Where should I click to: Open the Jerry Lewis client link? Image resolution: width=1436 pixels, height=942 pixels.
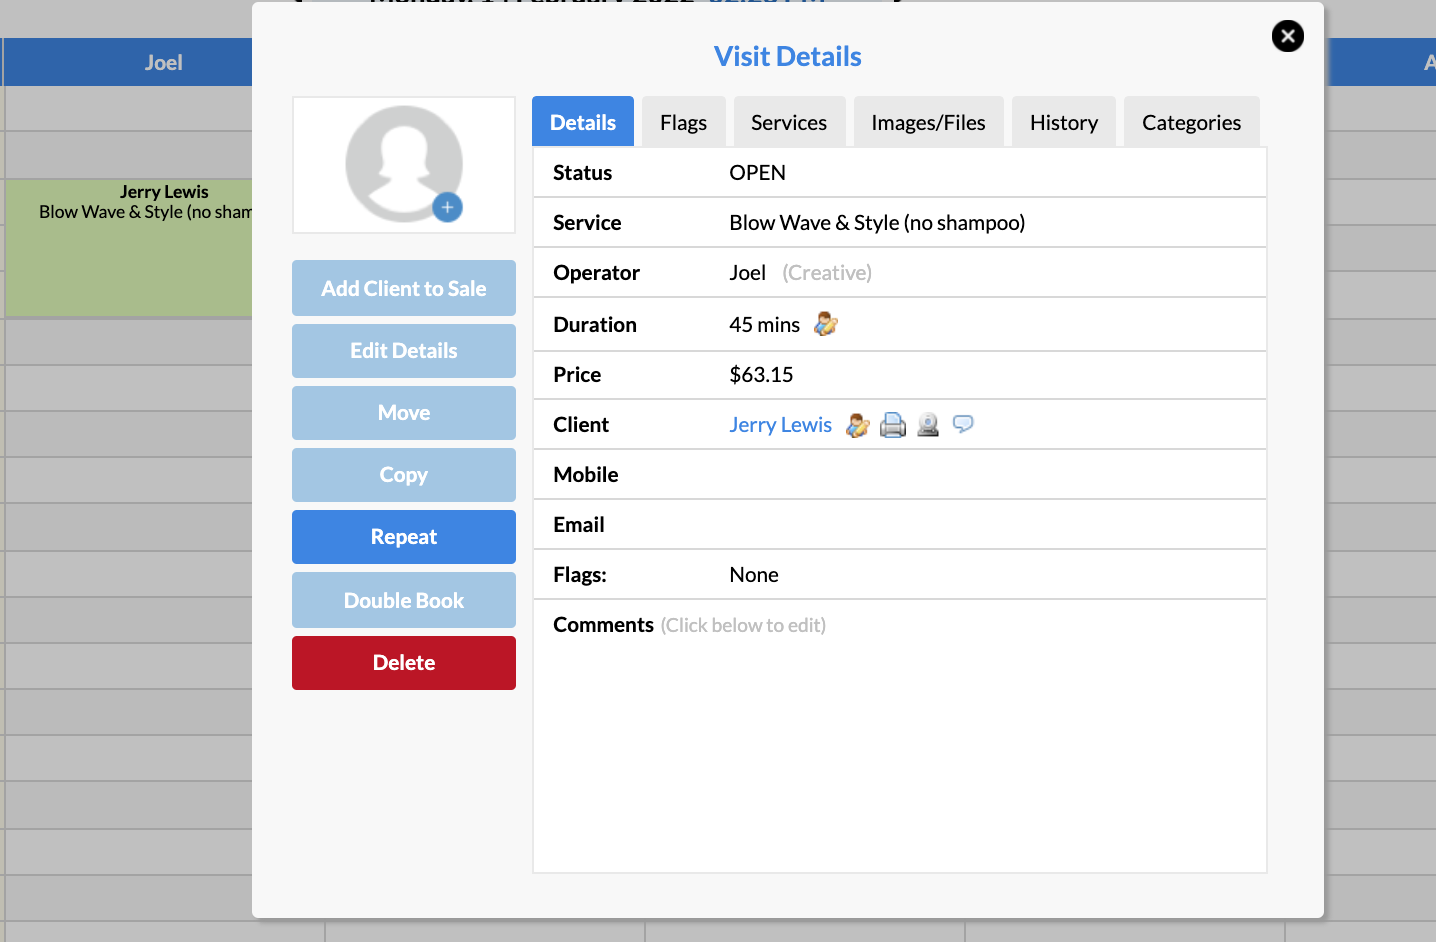pyautogui.click(x=780, y=425)
